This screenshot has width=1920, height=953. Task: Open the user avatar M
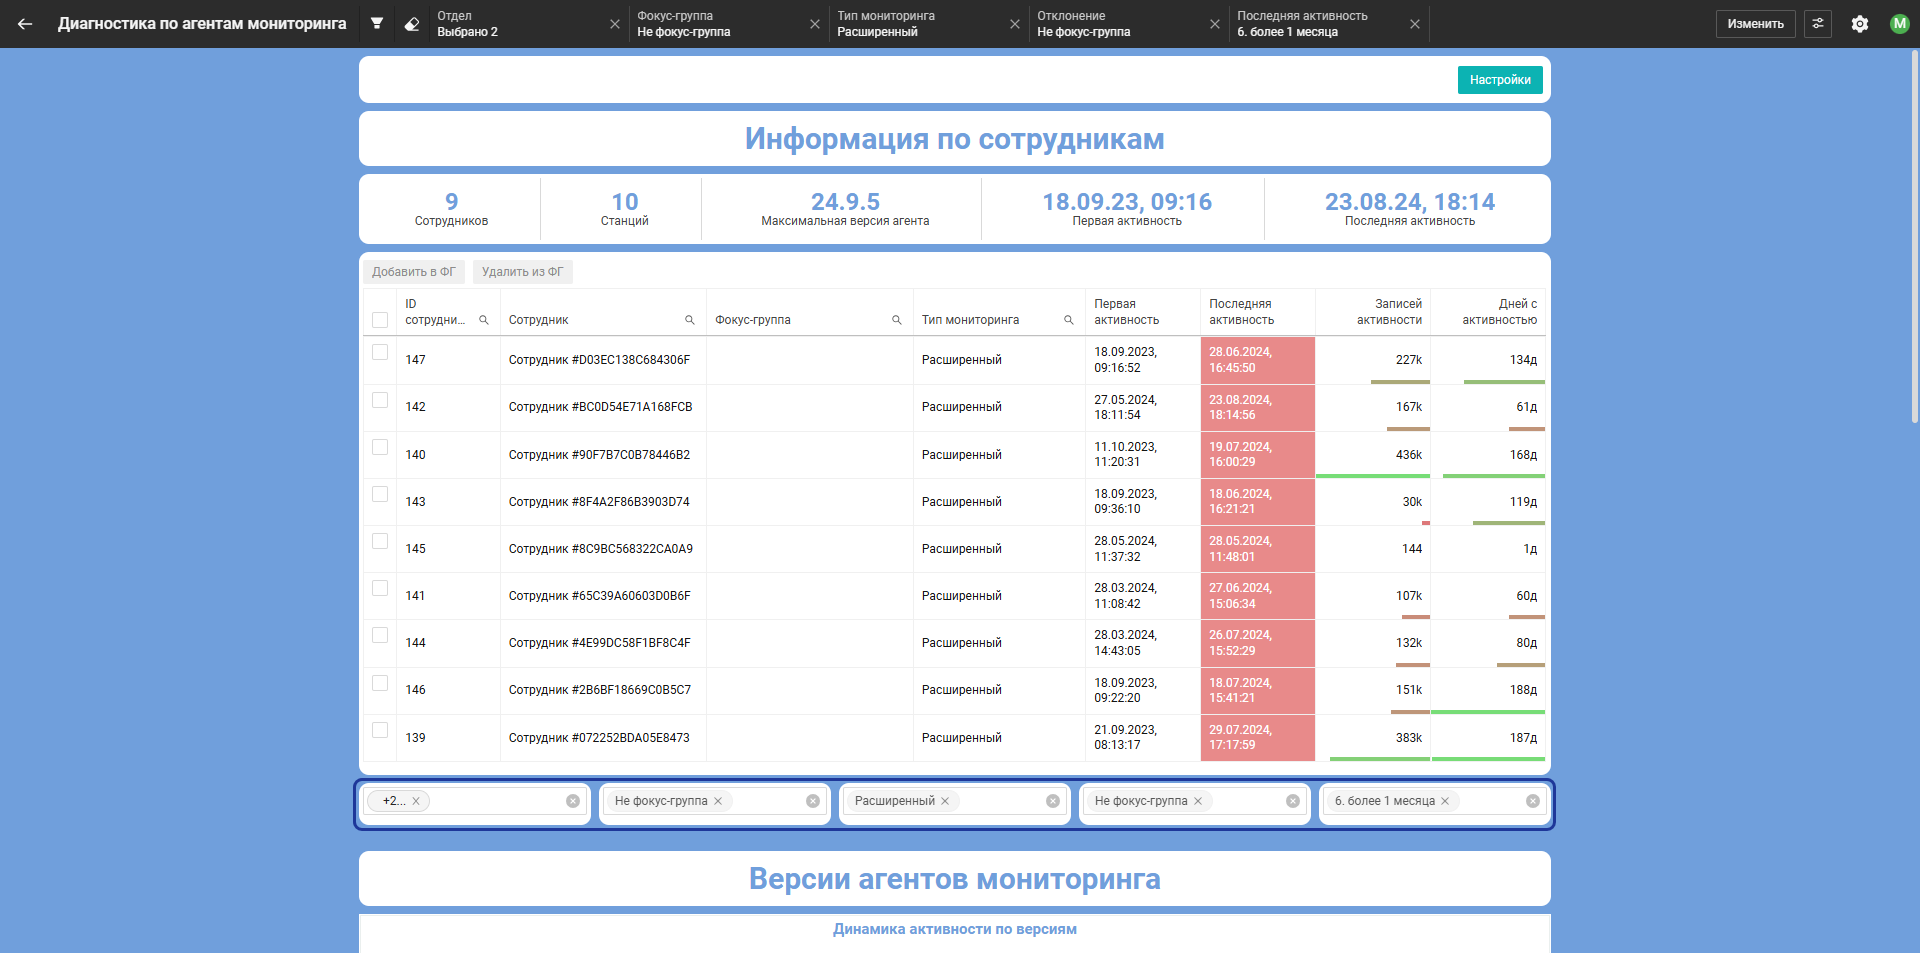pyautogui.click(x=1900, y=24)
